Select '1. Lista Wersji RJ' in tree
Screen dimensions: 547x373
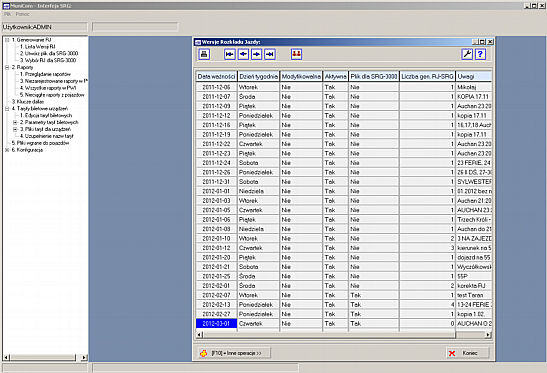37,46
